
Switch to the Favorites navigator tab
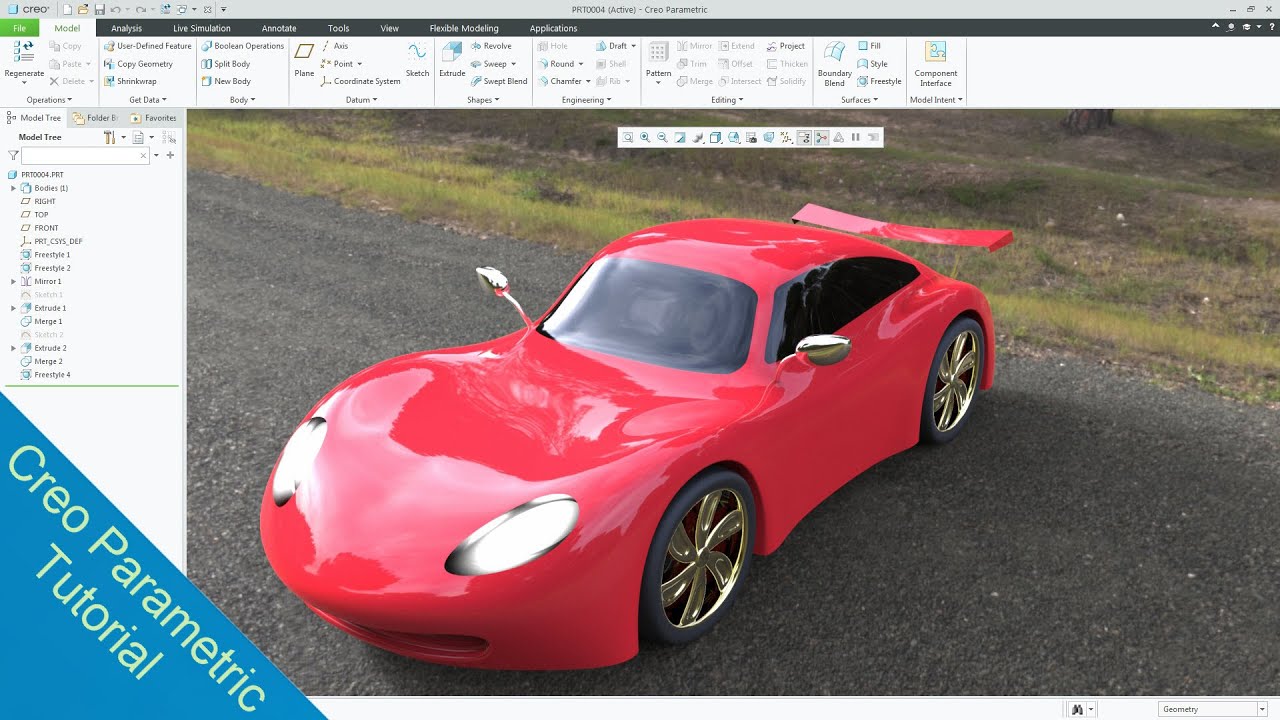coord(153,118)
